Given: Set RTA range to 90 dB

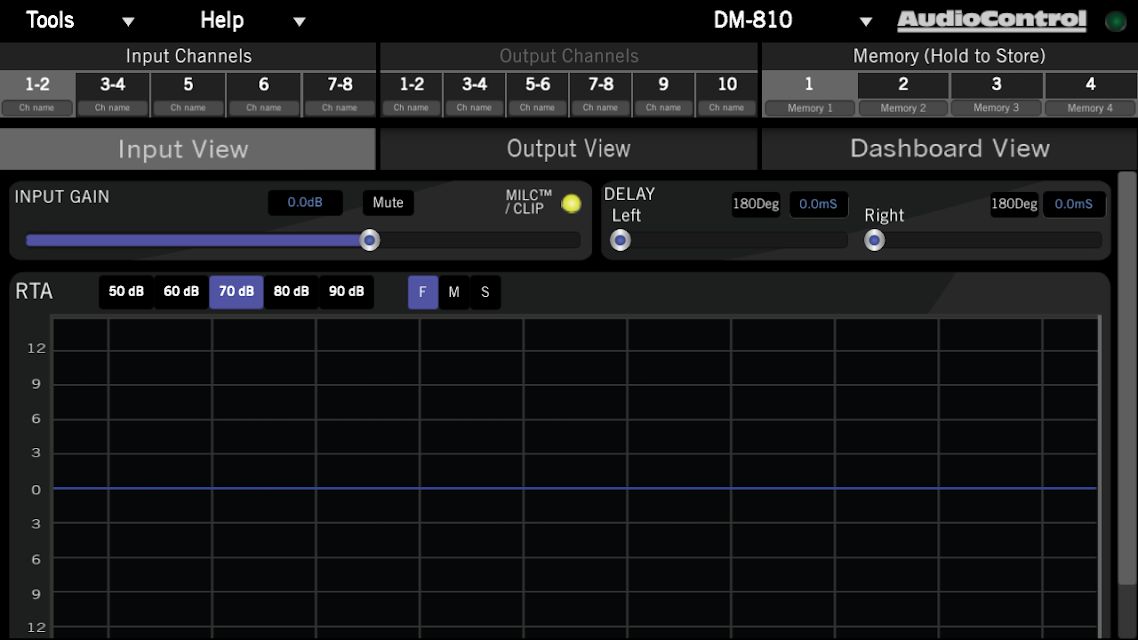Looking at the screenshot, I should coord(346,292).
